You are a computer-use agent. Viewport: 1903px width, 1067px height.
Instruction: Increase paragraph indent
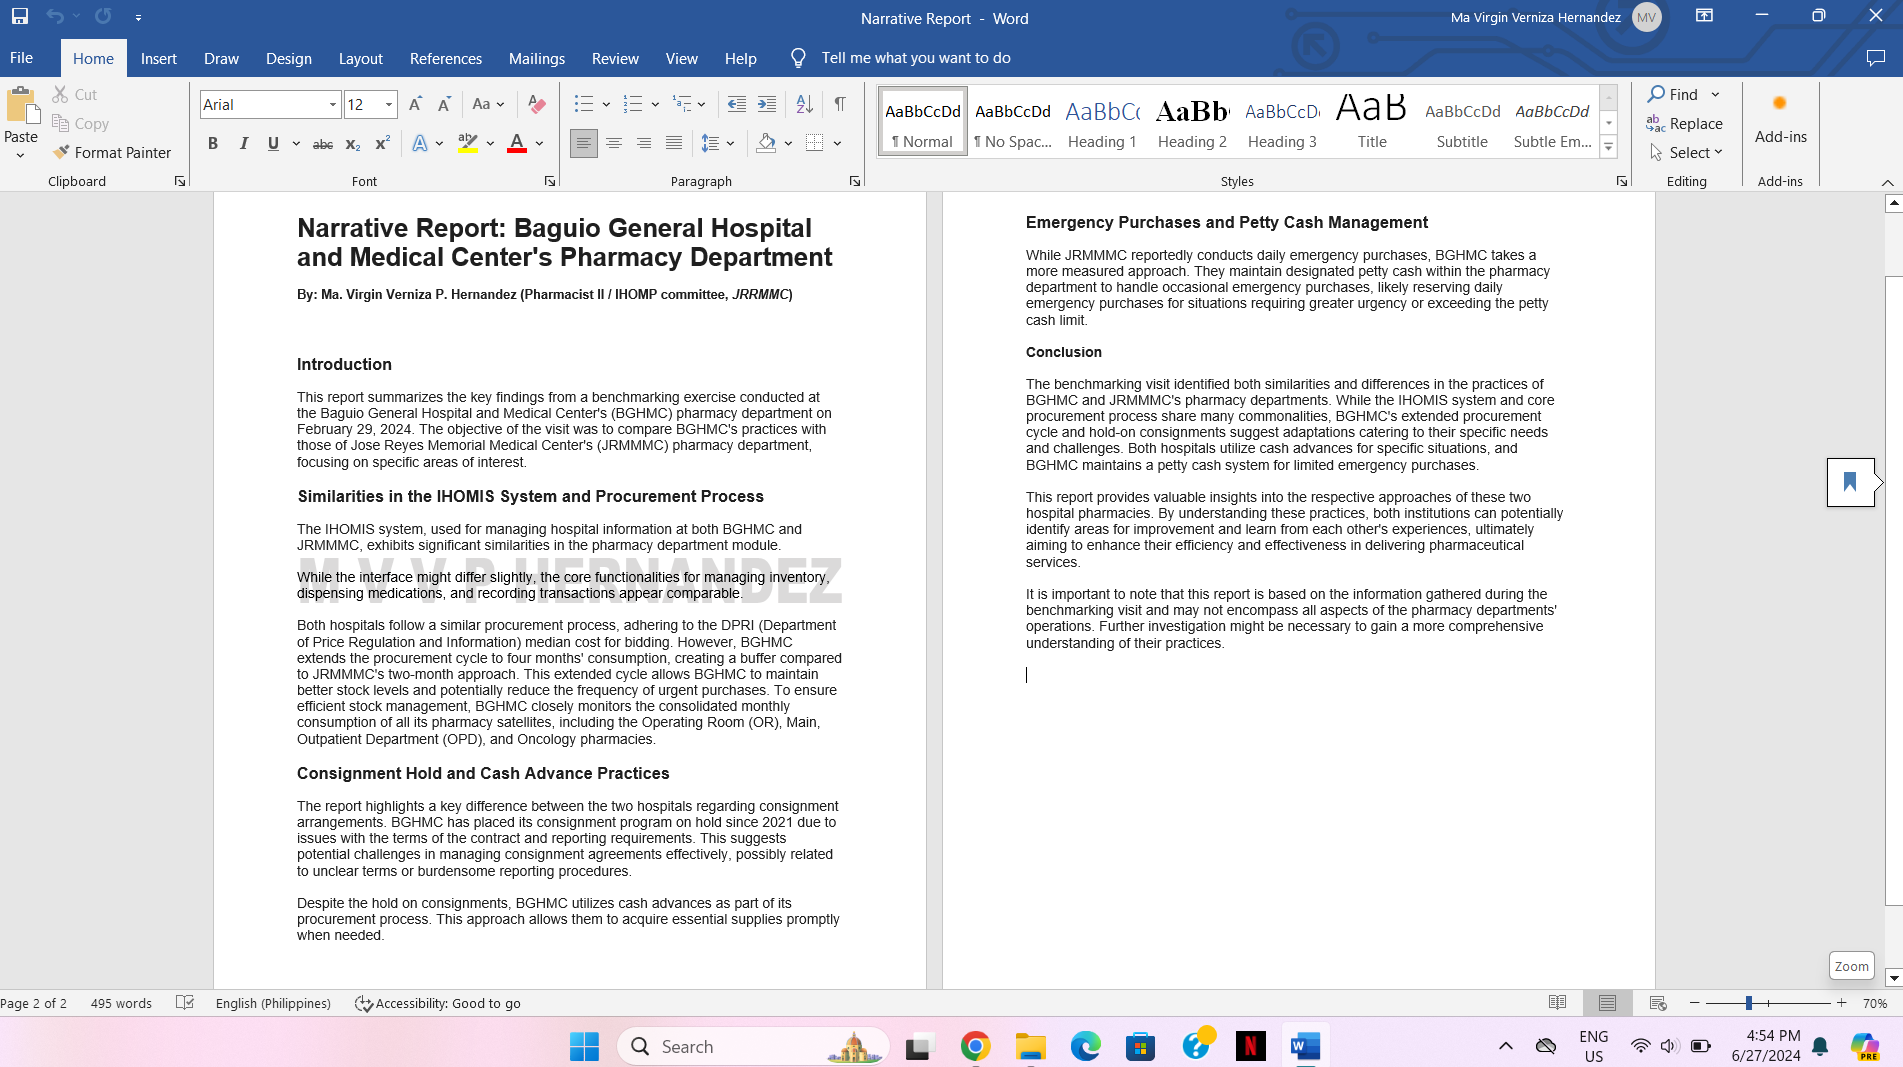tap(767, 104)
